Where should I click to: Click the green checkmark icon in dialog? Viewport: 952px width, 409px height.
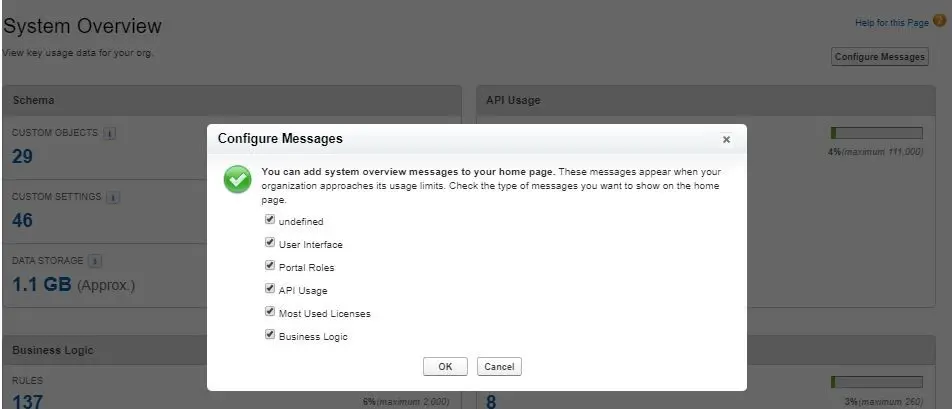pos(237,180)
